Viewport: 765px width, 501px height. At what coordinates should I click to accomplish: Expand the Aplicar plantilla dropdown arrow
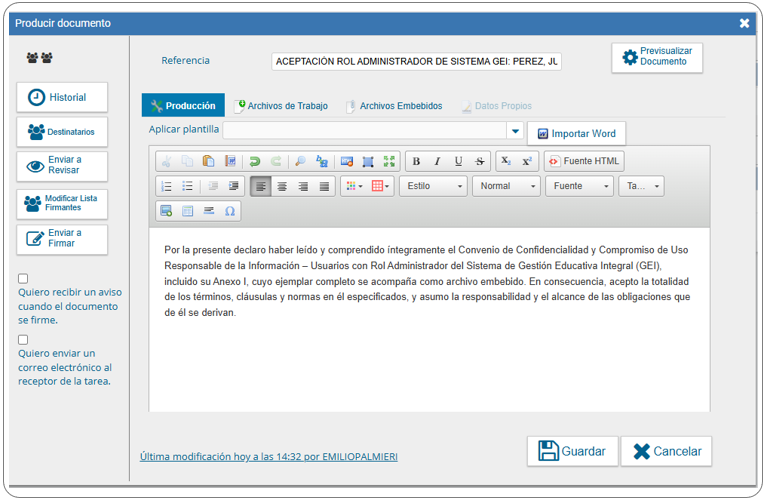click(515, 131)
